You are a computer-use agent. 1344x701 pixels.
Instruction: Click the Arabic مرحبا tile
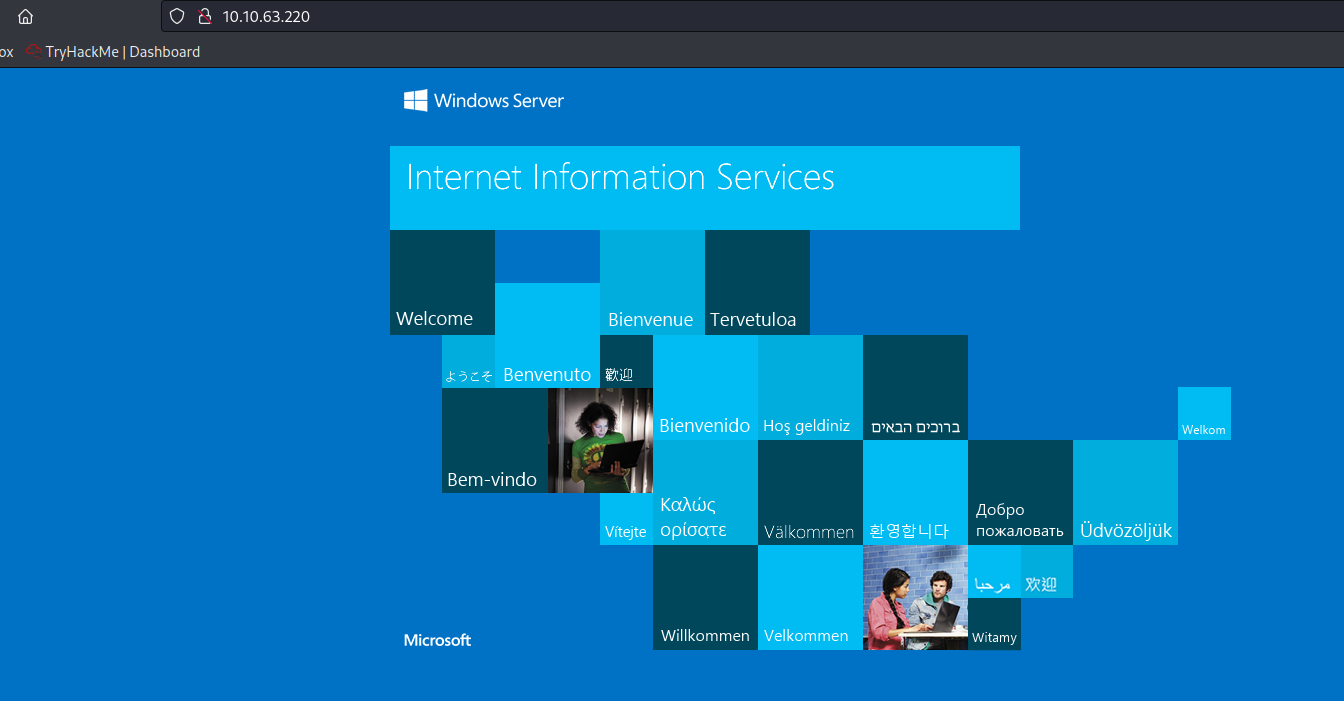tap(994, 571)
